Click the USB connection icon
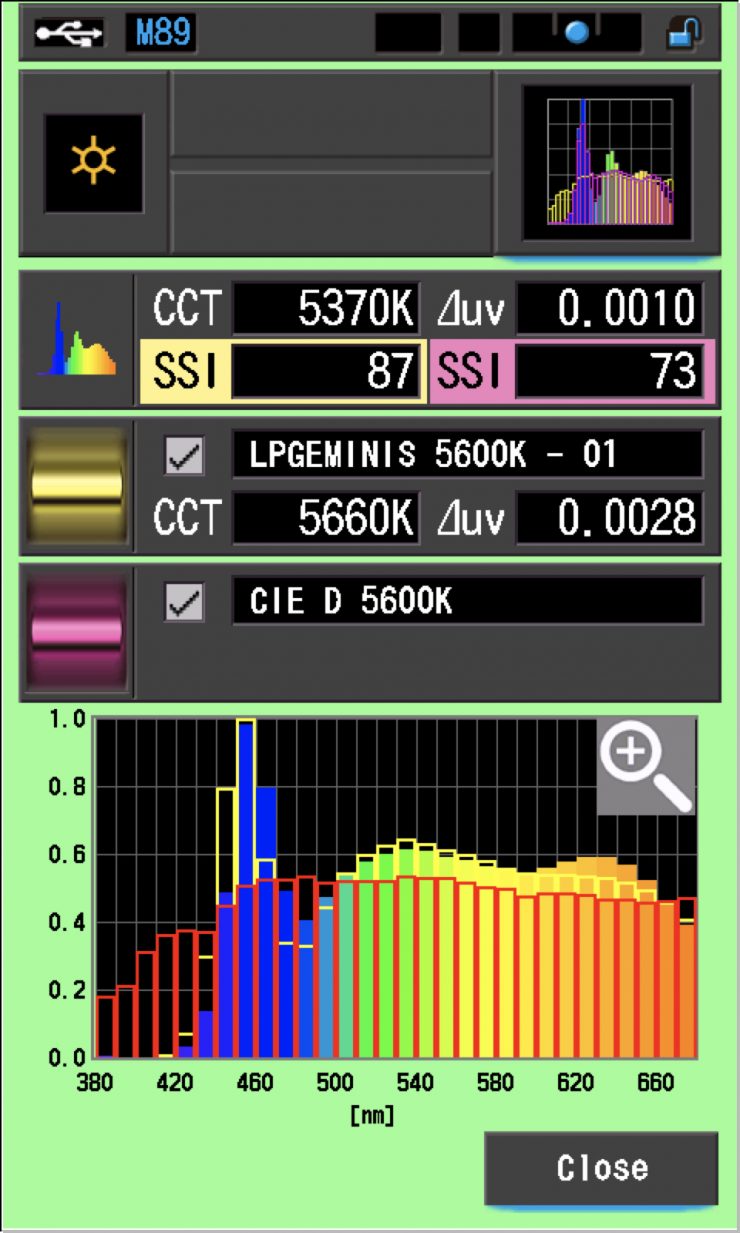Screen dimensions: 740x1233 [68, 34]
